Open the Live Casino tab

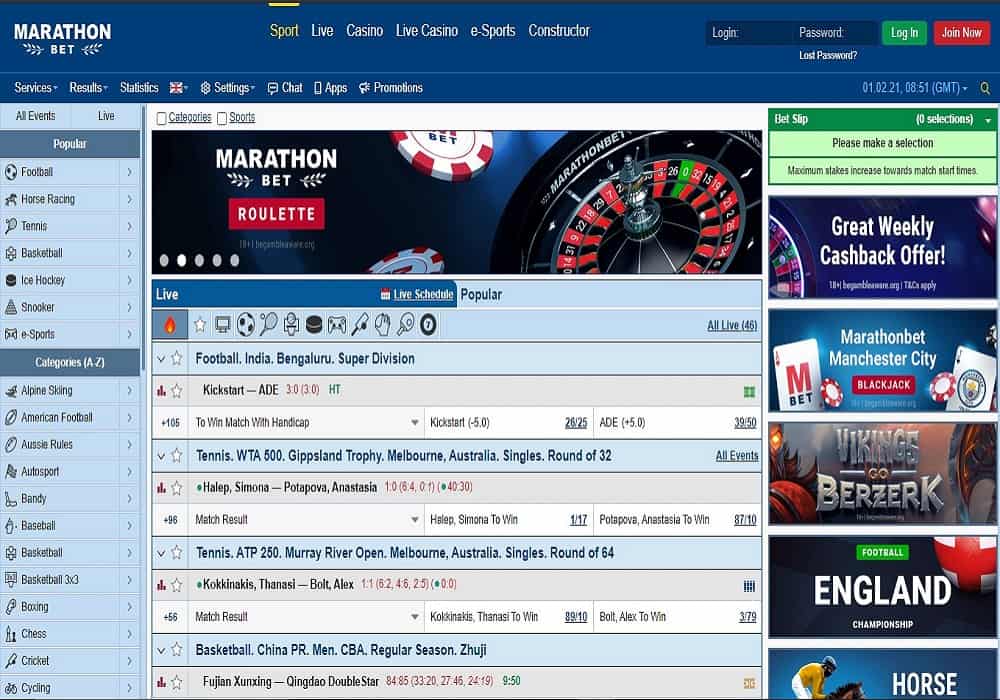(427, 31)
